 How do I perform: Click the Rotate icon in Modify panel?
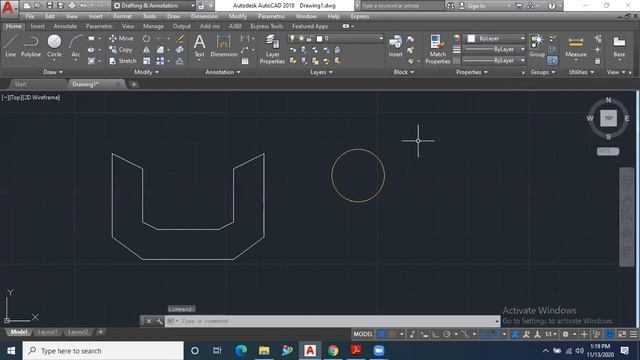pyautogui.click(x=147, y=38)
